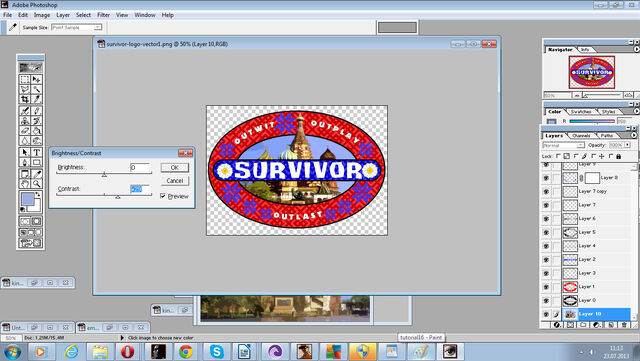The image size is (640, 361).
Task: Select the Lasso tool
Action: 25,89
